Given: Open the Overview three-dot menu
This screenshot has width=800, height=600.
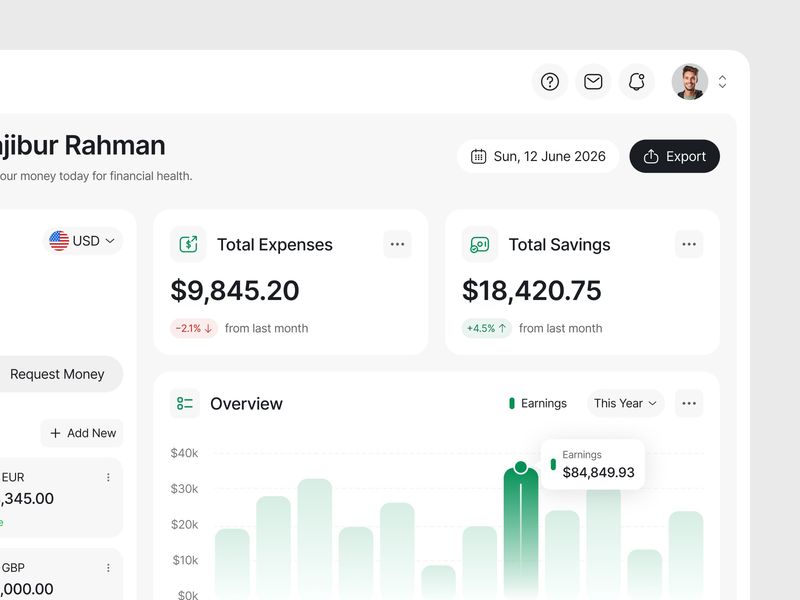Looking at the screenshot, I should (688, 403).
